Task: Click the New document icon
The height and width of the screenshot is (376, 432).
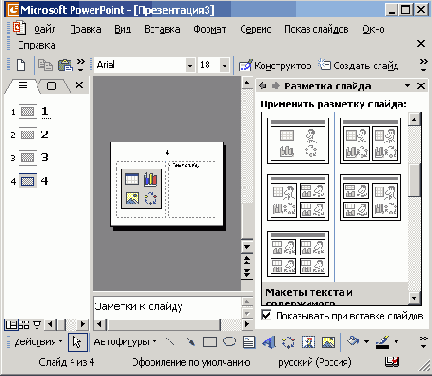Action: click(x=21, y=65)
